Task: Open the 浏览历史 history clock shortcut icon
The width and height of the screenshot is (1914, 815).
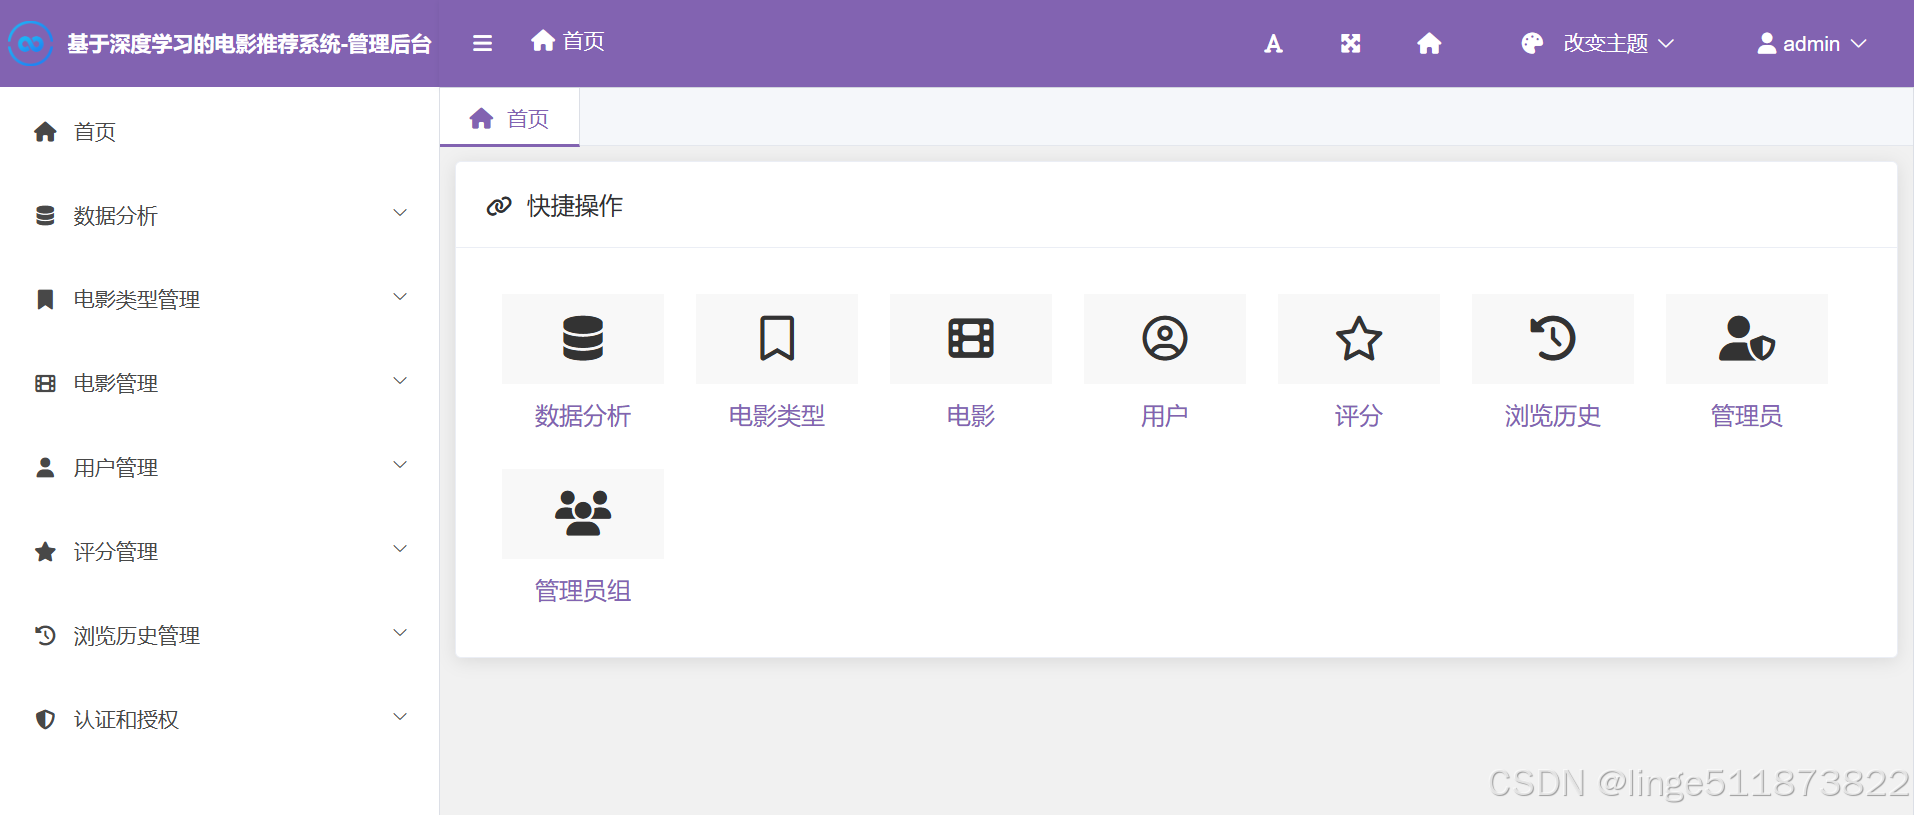Action: [1553, 338]
